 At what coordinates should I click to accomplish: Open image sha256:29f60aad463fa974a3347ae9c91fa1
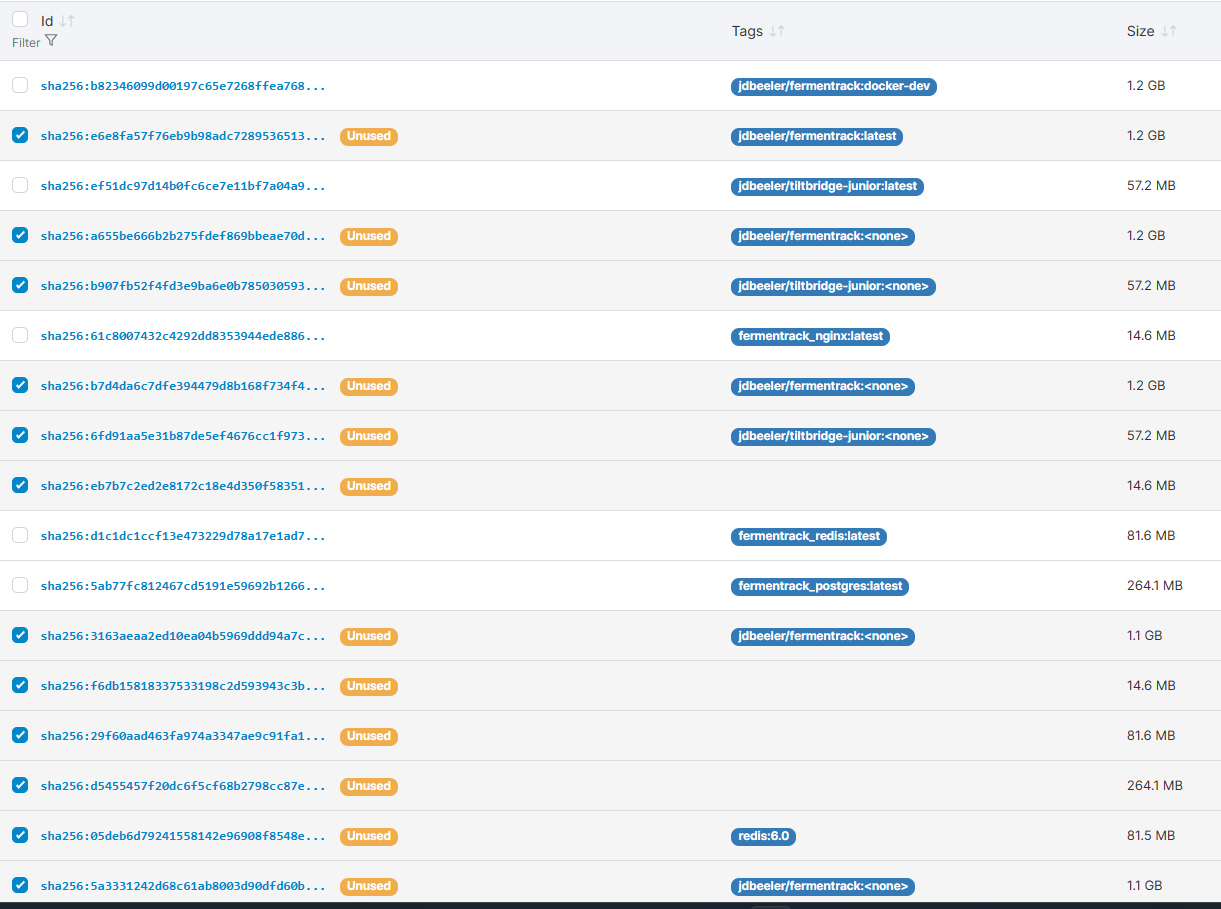183,736
